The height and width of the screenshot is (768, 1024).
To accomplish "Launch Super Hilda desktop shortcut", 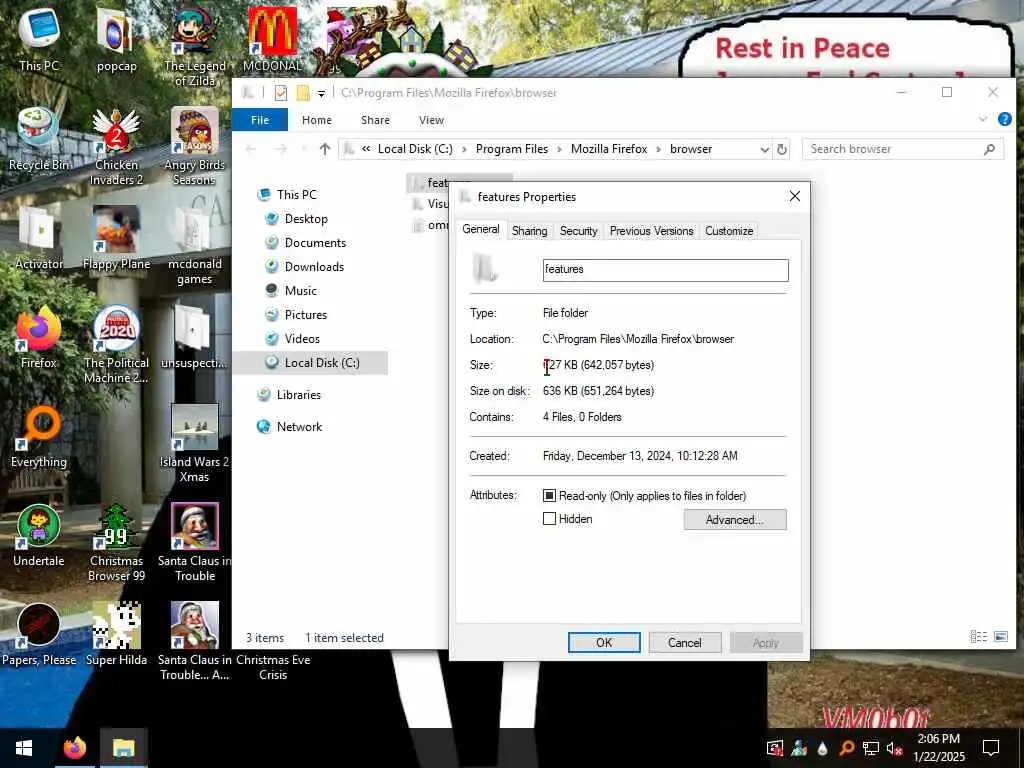I will (116, 635).
